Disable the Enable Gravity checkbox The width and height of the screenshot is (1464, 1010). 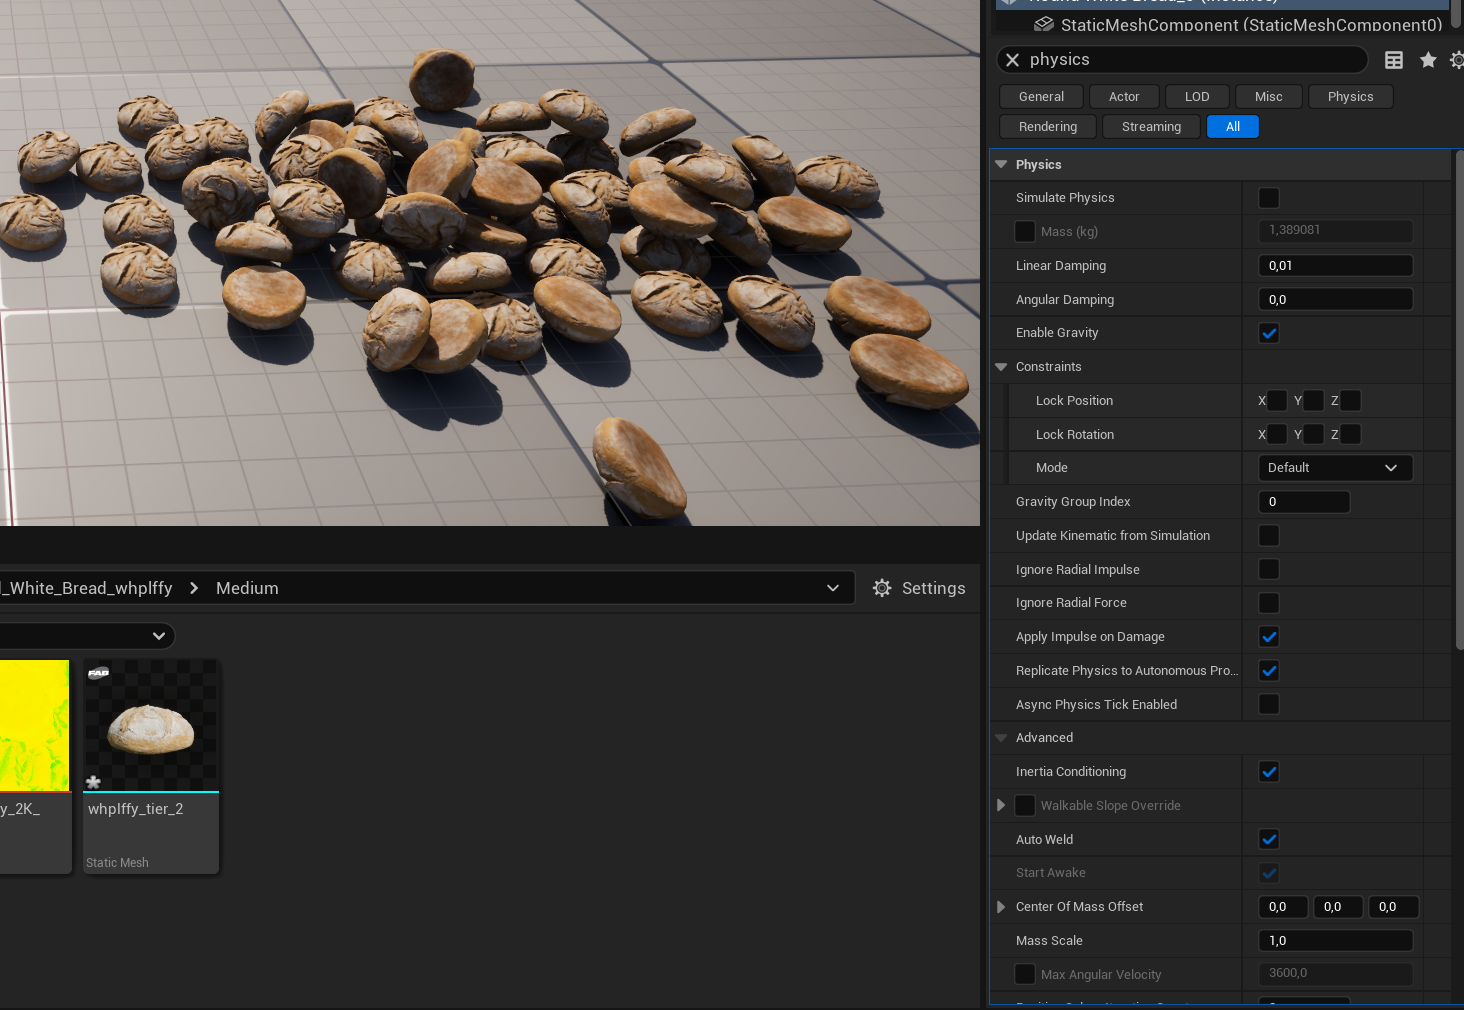click(1268, 333)
